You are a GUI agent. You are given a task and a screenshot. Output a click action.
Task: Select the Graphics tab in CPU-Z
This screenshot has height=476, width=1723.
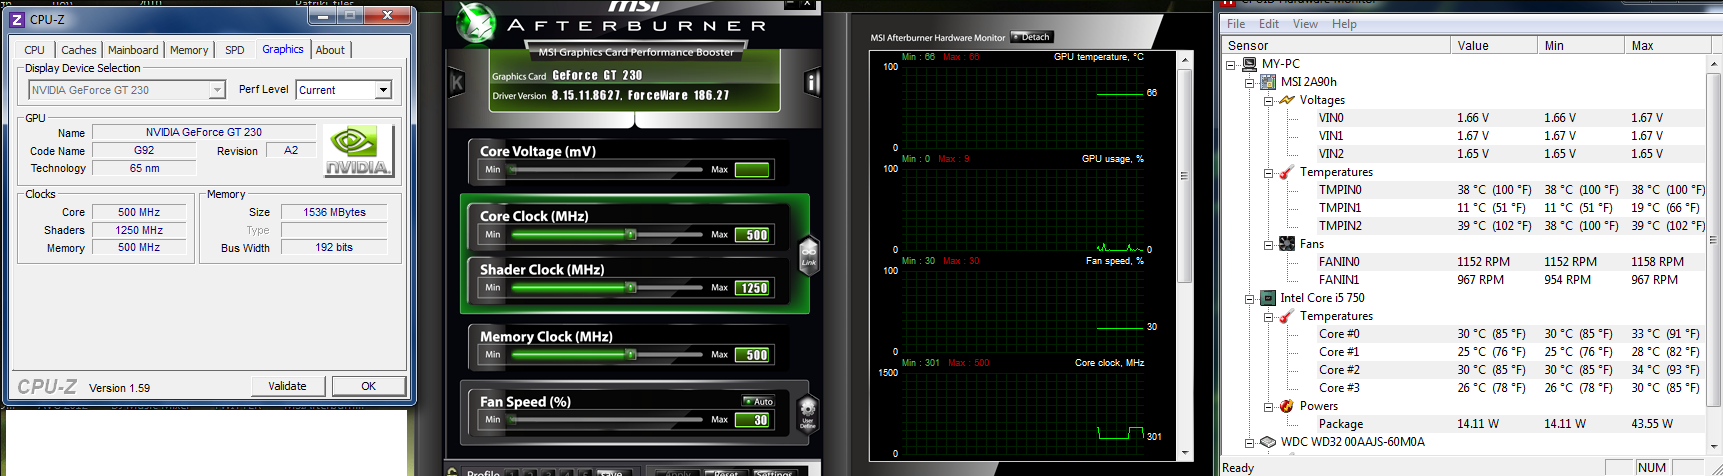(283, 49)
